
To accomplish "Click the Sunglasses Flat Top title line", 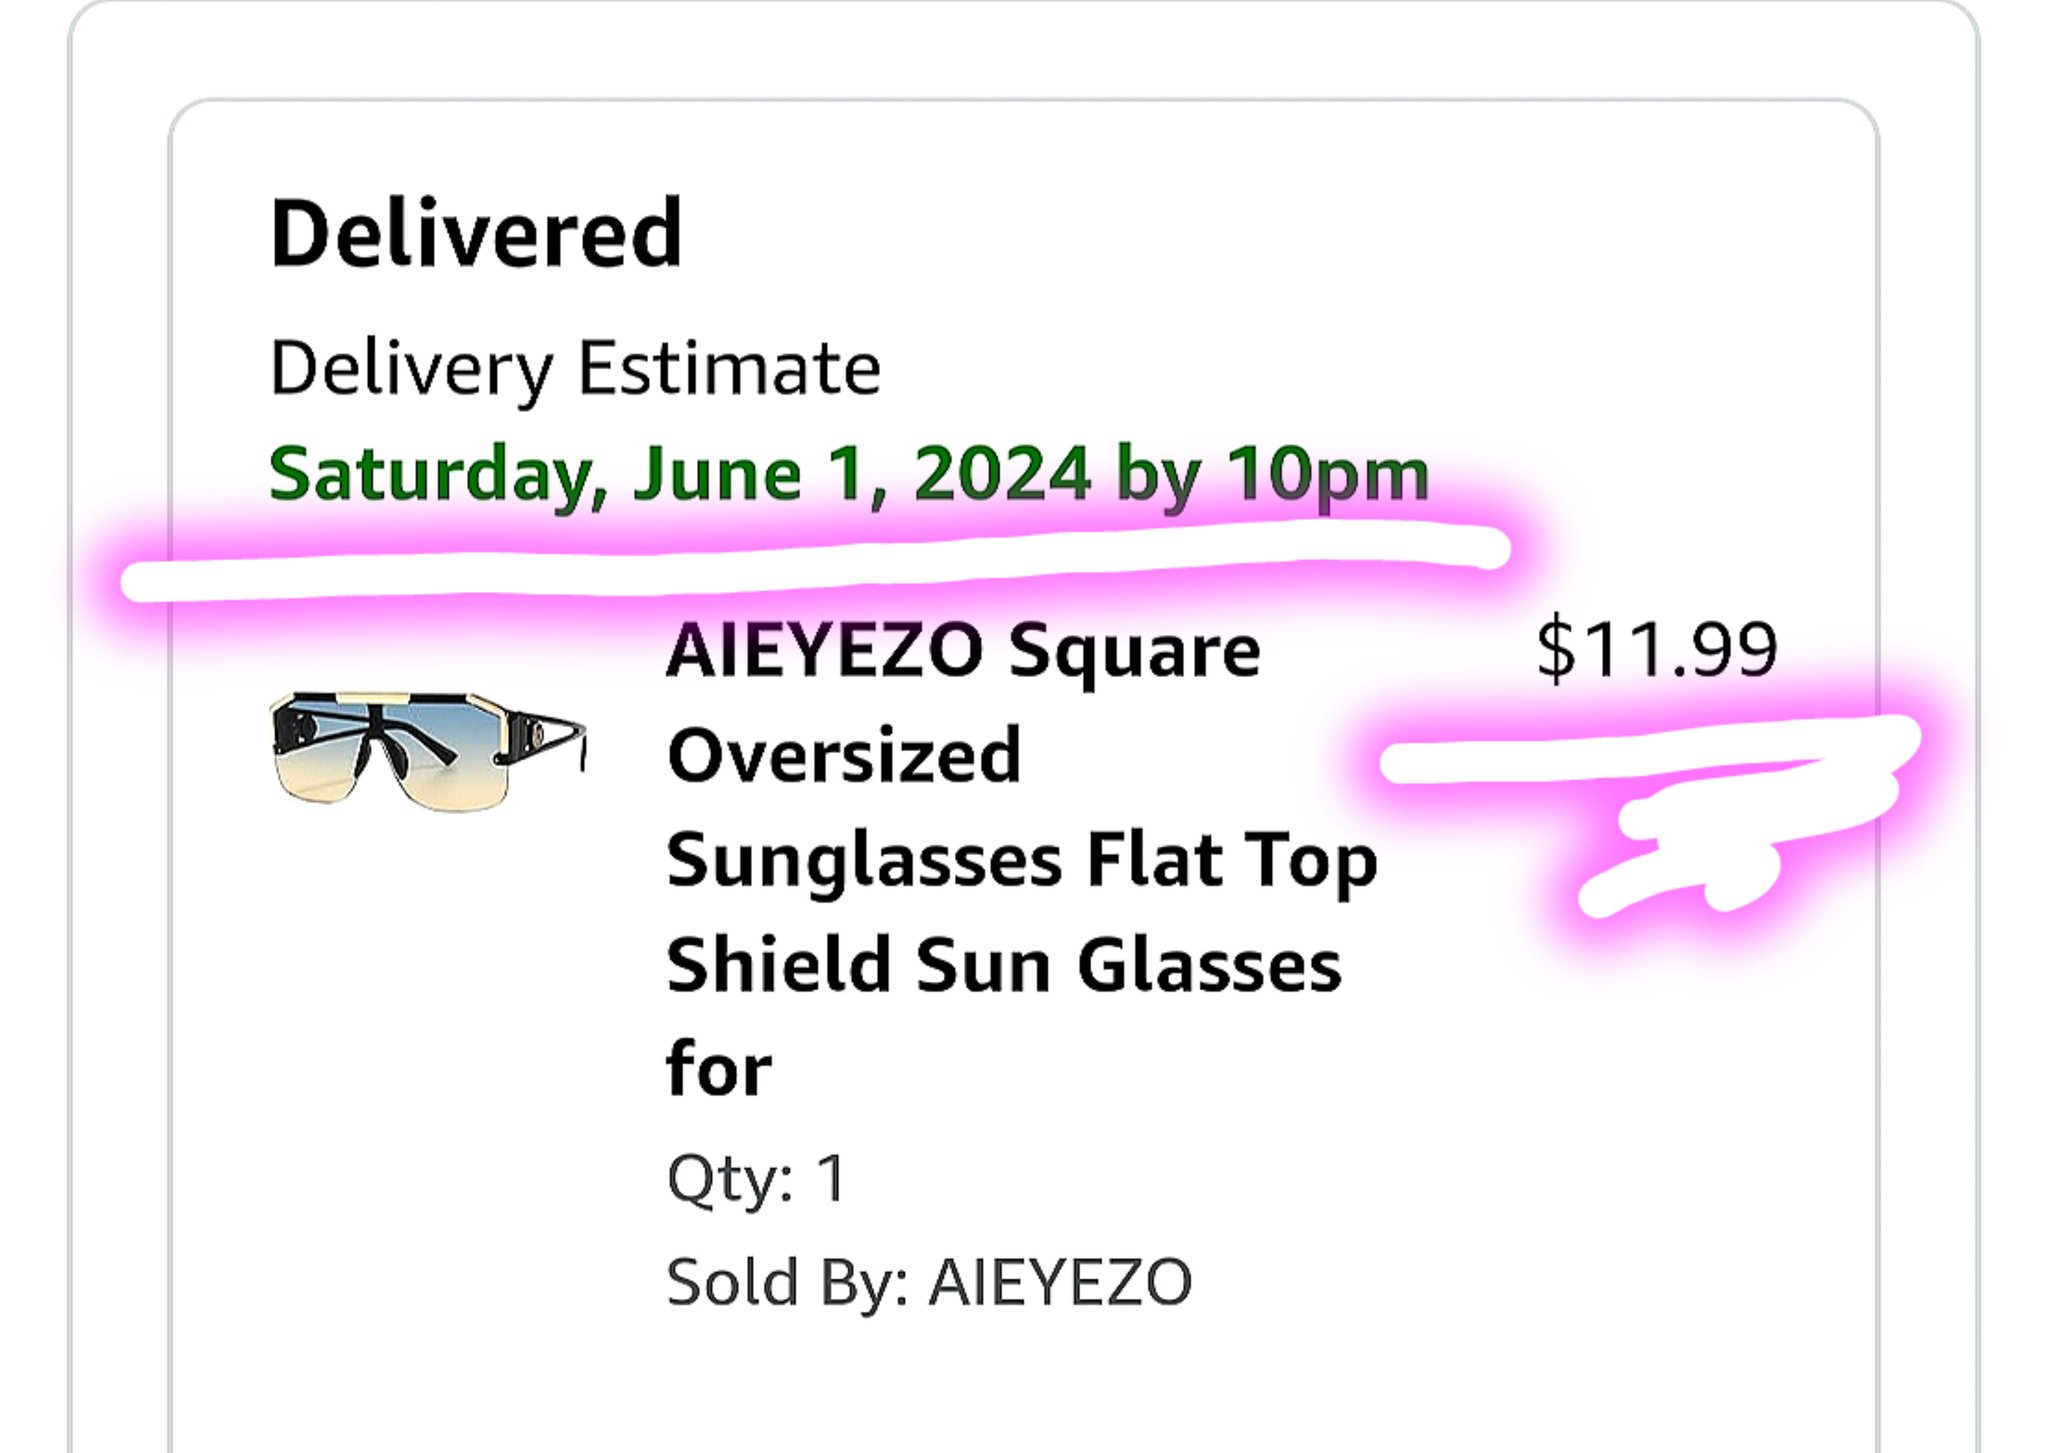I will tap(1021, 861).
